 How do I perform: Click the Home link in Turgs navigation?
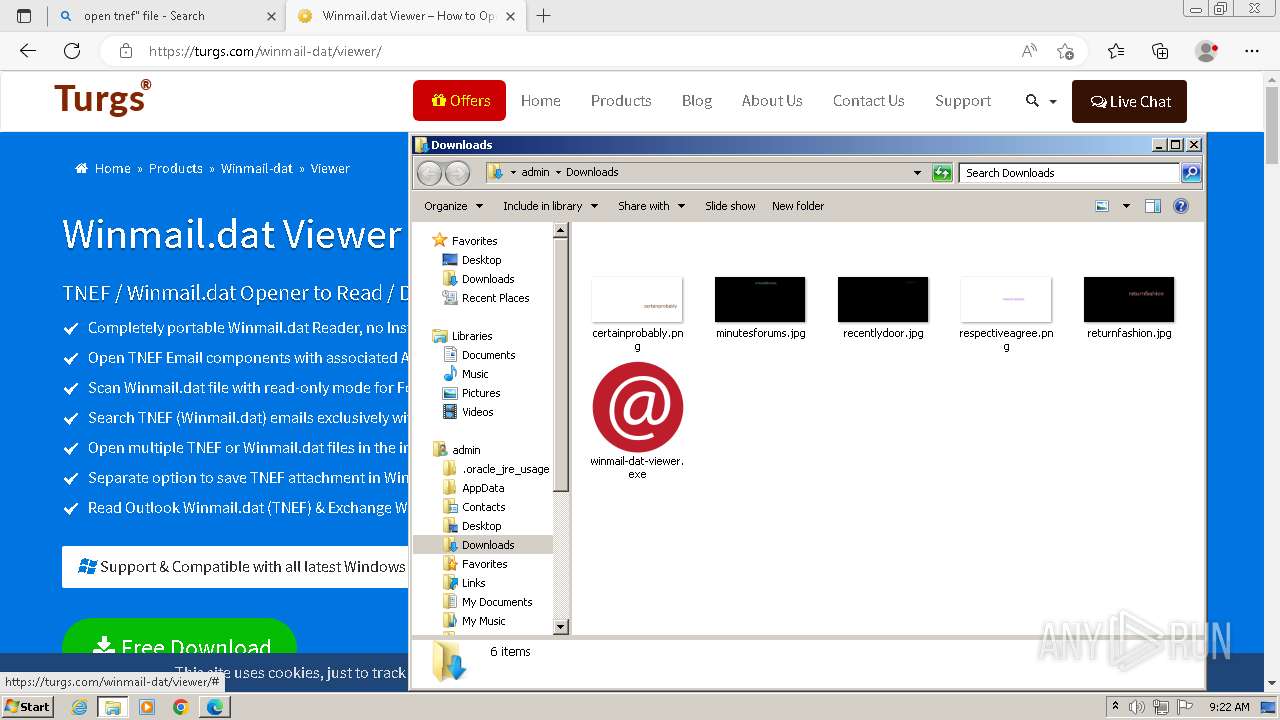pyautogui.click(x=540, y=101)
